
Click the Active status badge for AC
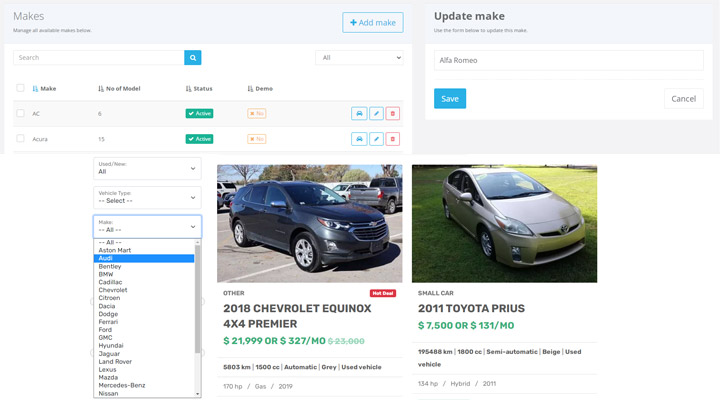[199, 113]
